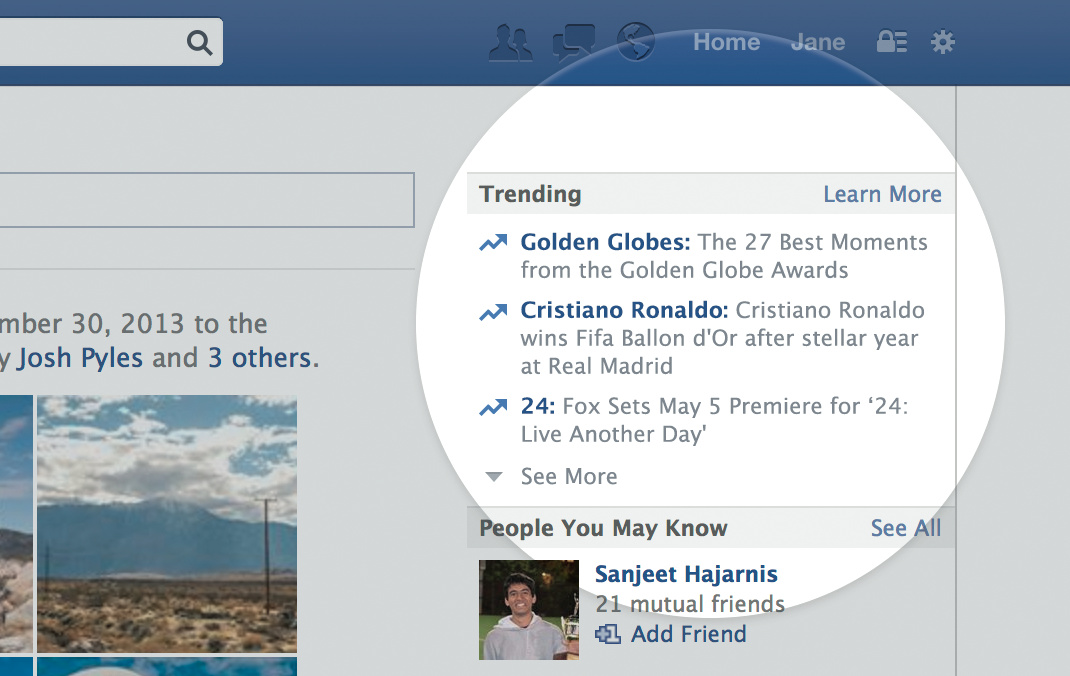Image resolution: width=1070 pixels, height=676 pixels.
Task: Open privacy shortcuts lock icon
Action: click(x=891, y=42)
